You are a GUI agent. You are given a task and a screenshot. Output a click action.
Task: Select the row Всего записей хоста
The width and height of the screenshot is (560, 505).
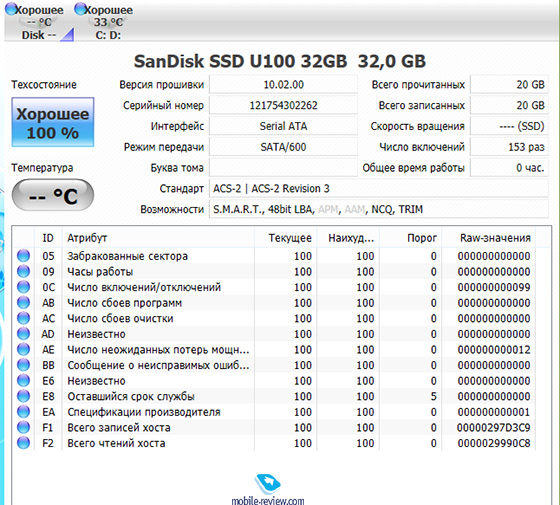[x=274, y=427]
